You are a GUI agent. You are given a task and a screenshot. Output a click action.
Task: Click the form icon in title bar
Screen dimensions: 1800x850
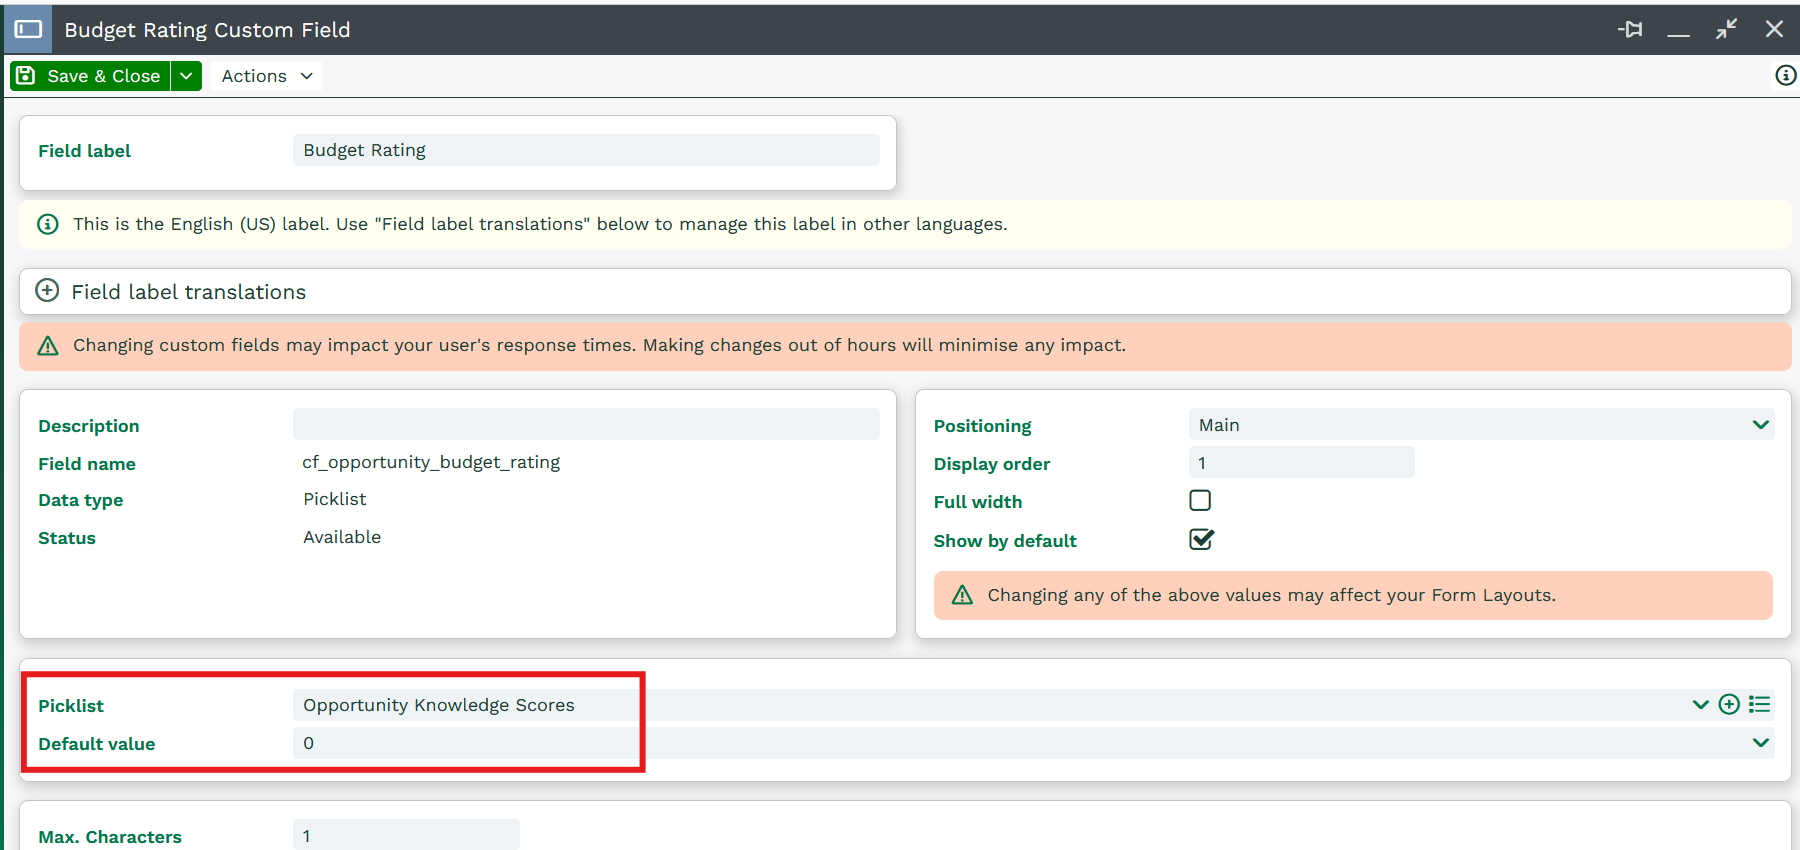pos(28,29)
